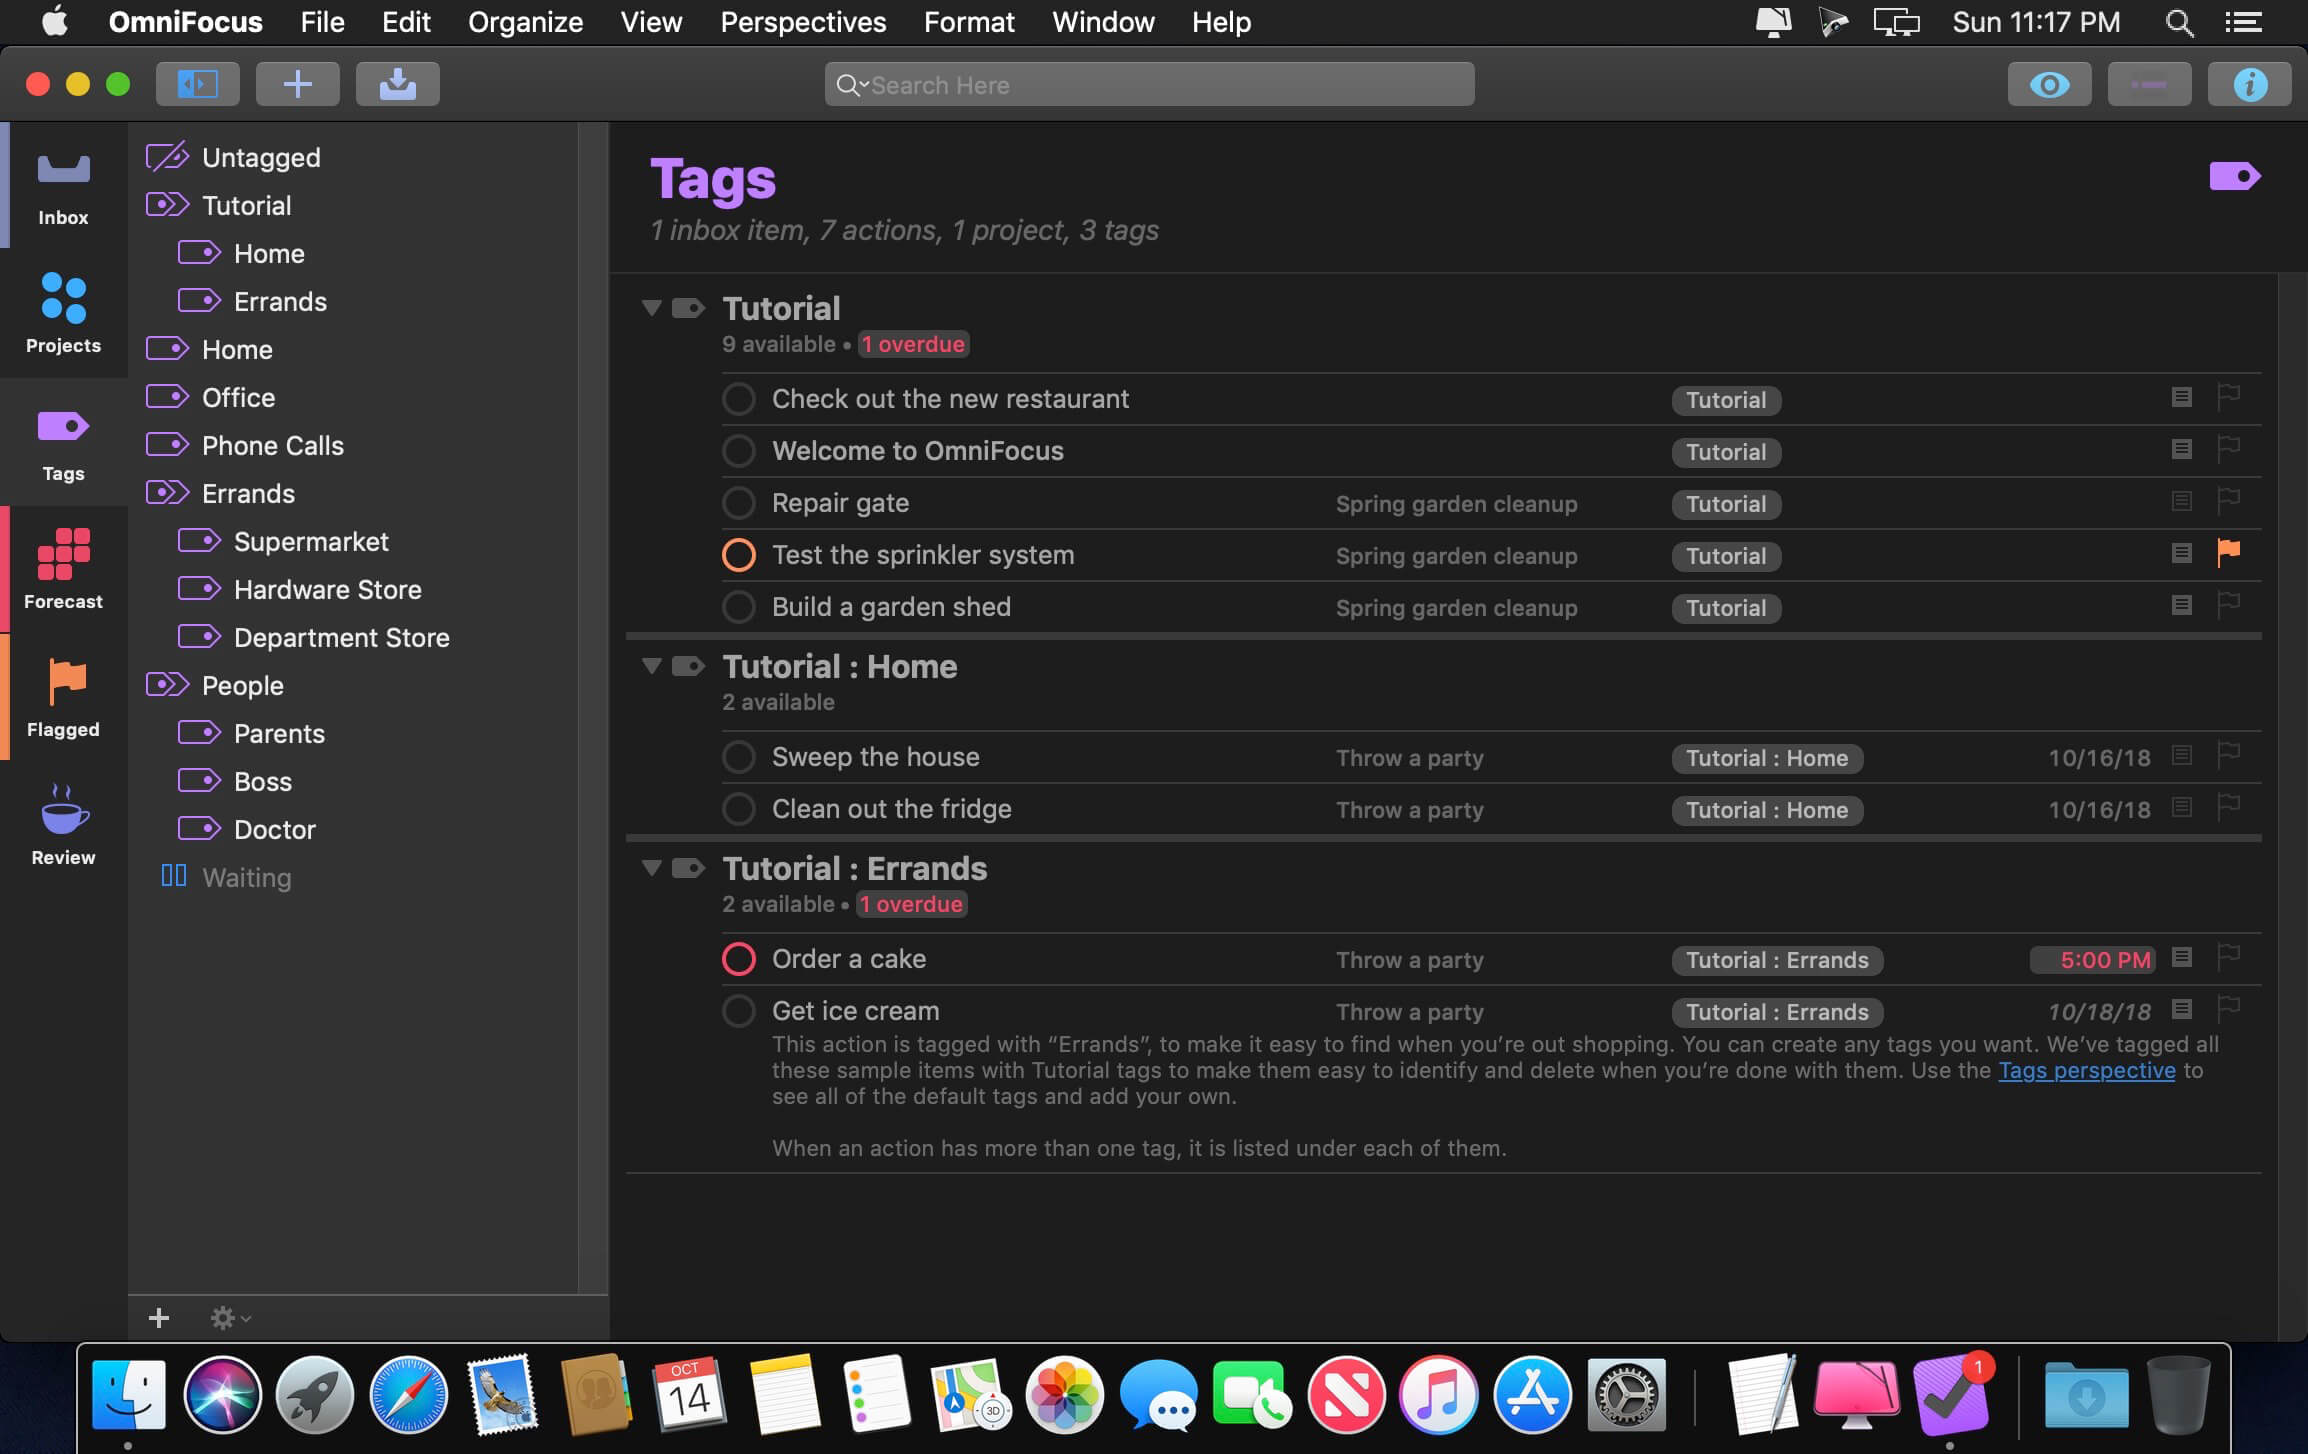Open the Organize menu
The image size is (2308, 1454).
[525, 22]
